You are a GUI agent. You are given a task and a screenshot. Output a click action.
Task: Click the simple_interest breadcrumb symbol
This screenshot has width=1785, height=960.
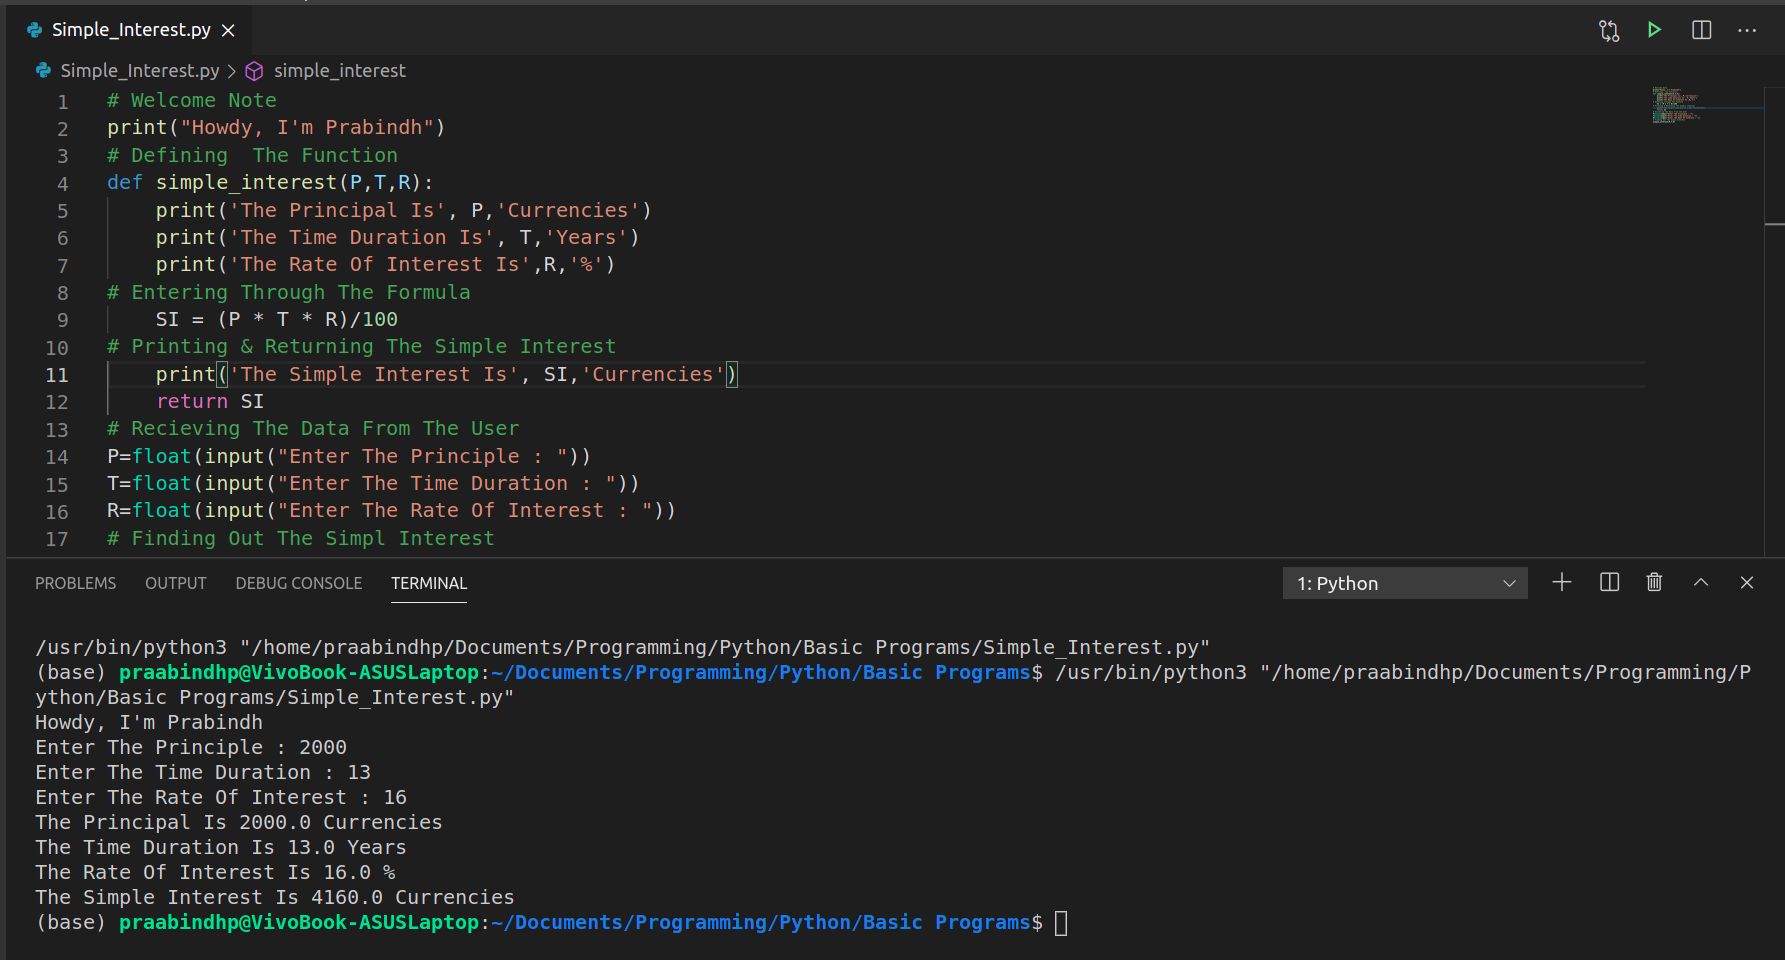click(x=339, y=71)
